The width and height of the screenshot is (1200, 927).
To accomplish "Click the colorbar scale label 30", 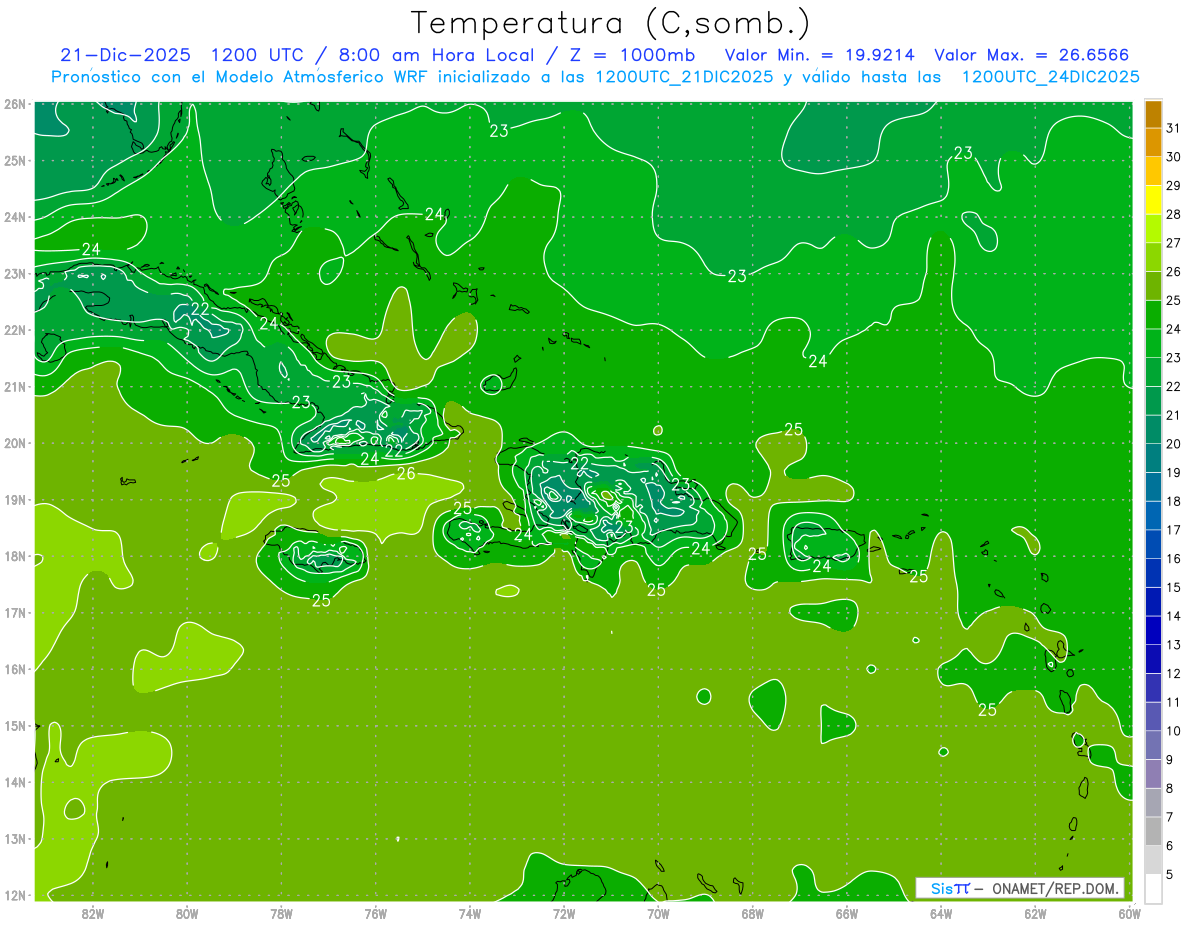I will [x=1174, y=157].
